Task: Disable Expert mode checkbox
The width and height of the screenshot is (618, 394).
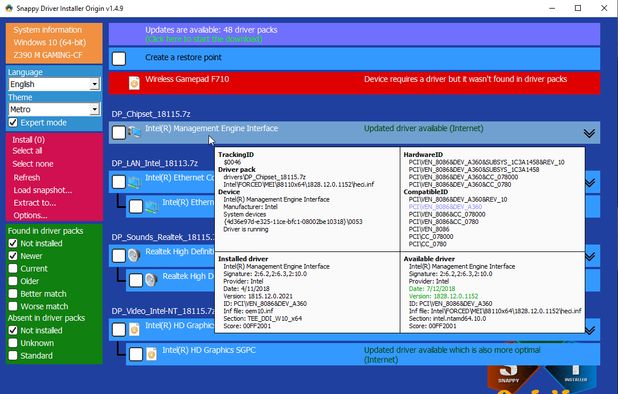Action: click(13, 123)
